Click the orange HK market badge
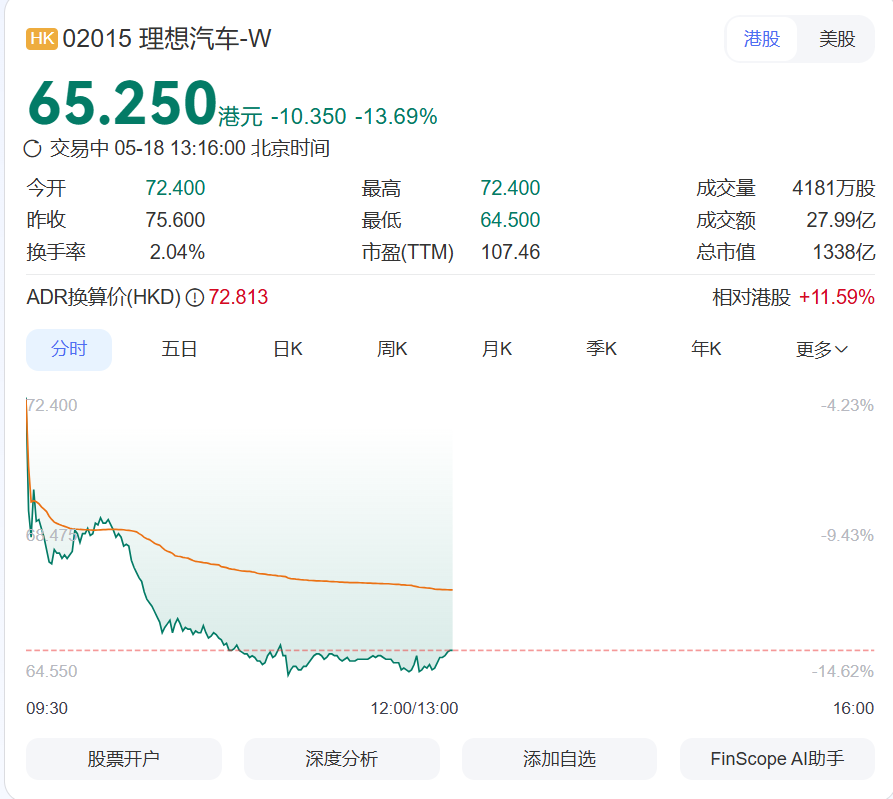Image resolution: width=893 pixels, height=799 pixels. 42,39
